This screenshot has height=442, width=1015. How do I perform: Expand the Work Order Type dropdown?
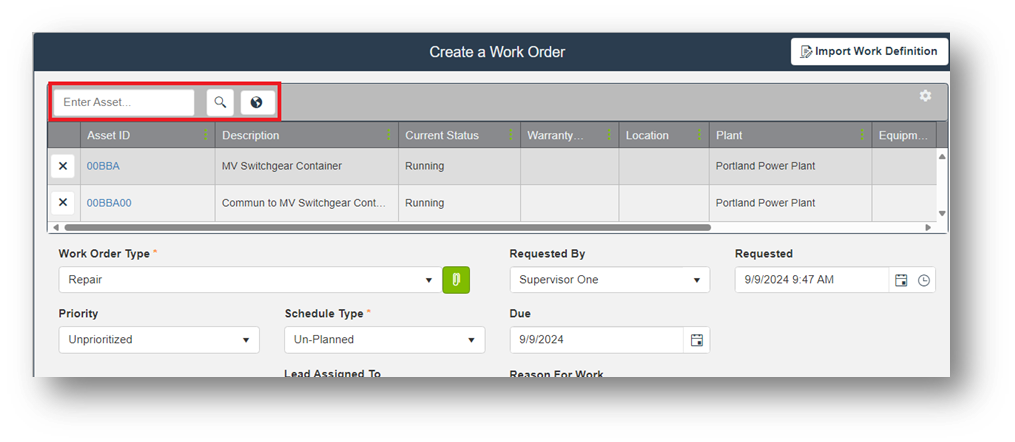429,280
